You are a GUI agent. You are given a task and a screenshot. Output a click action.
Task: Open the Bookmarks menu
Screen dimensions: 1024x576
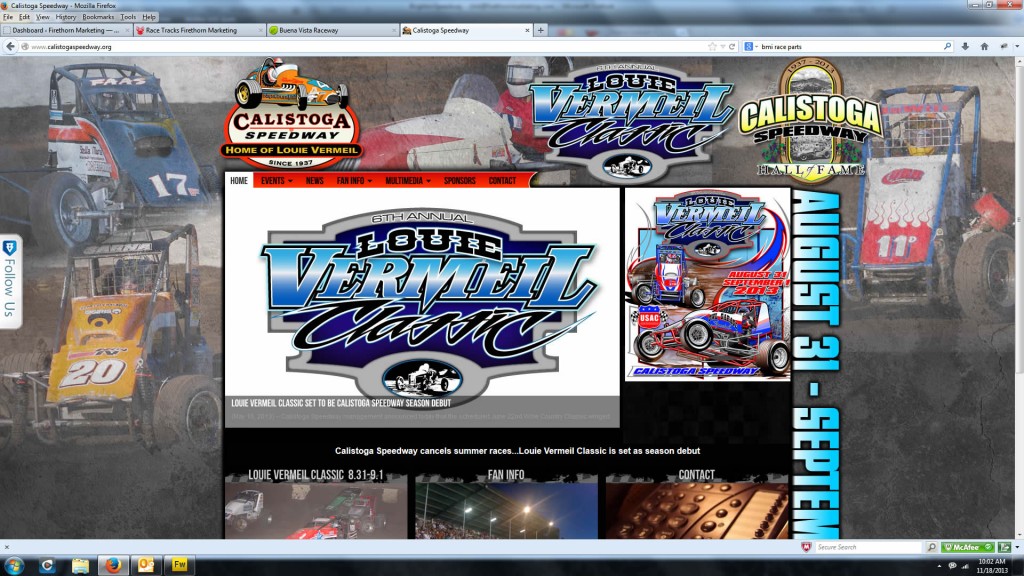(x=98, y=17)
